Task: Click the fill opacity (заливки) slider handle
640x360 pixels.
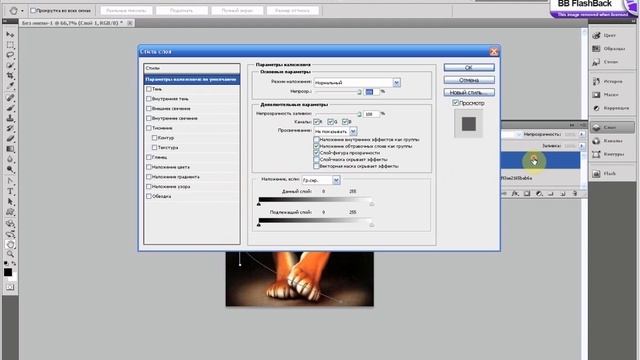Action: (x=359, y=114)
